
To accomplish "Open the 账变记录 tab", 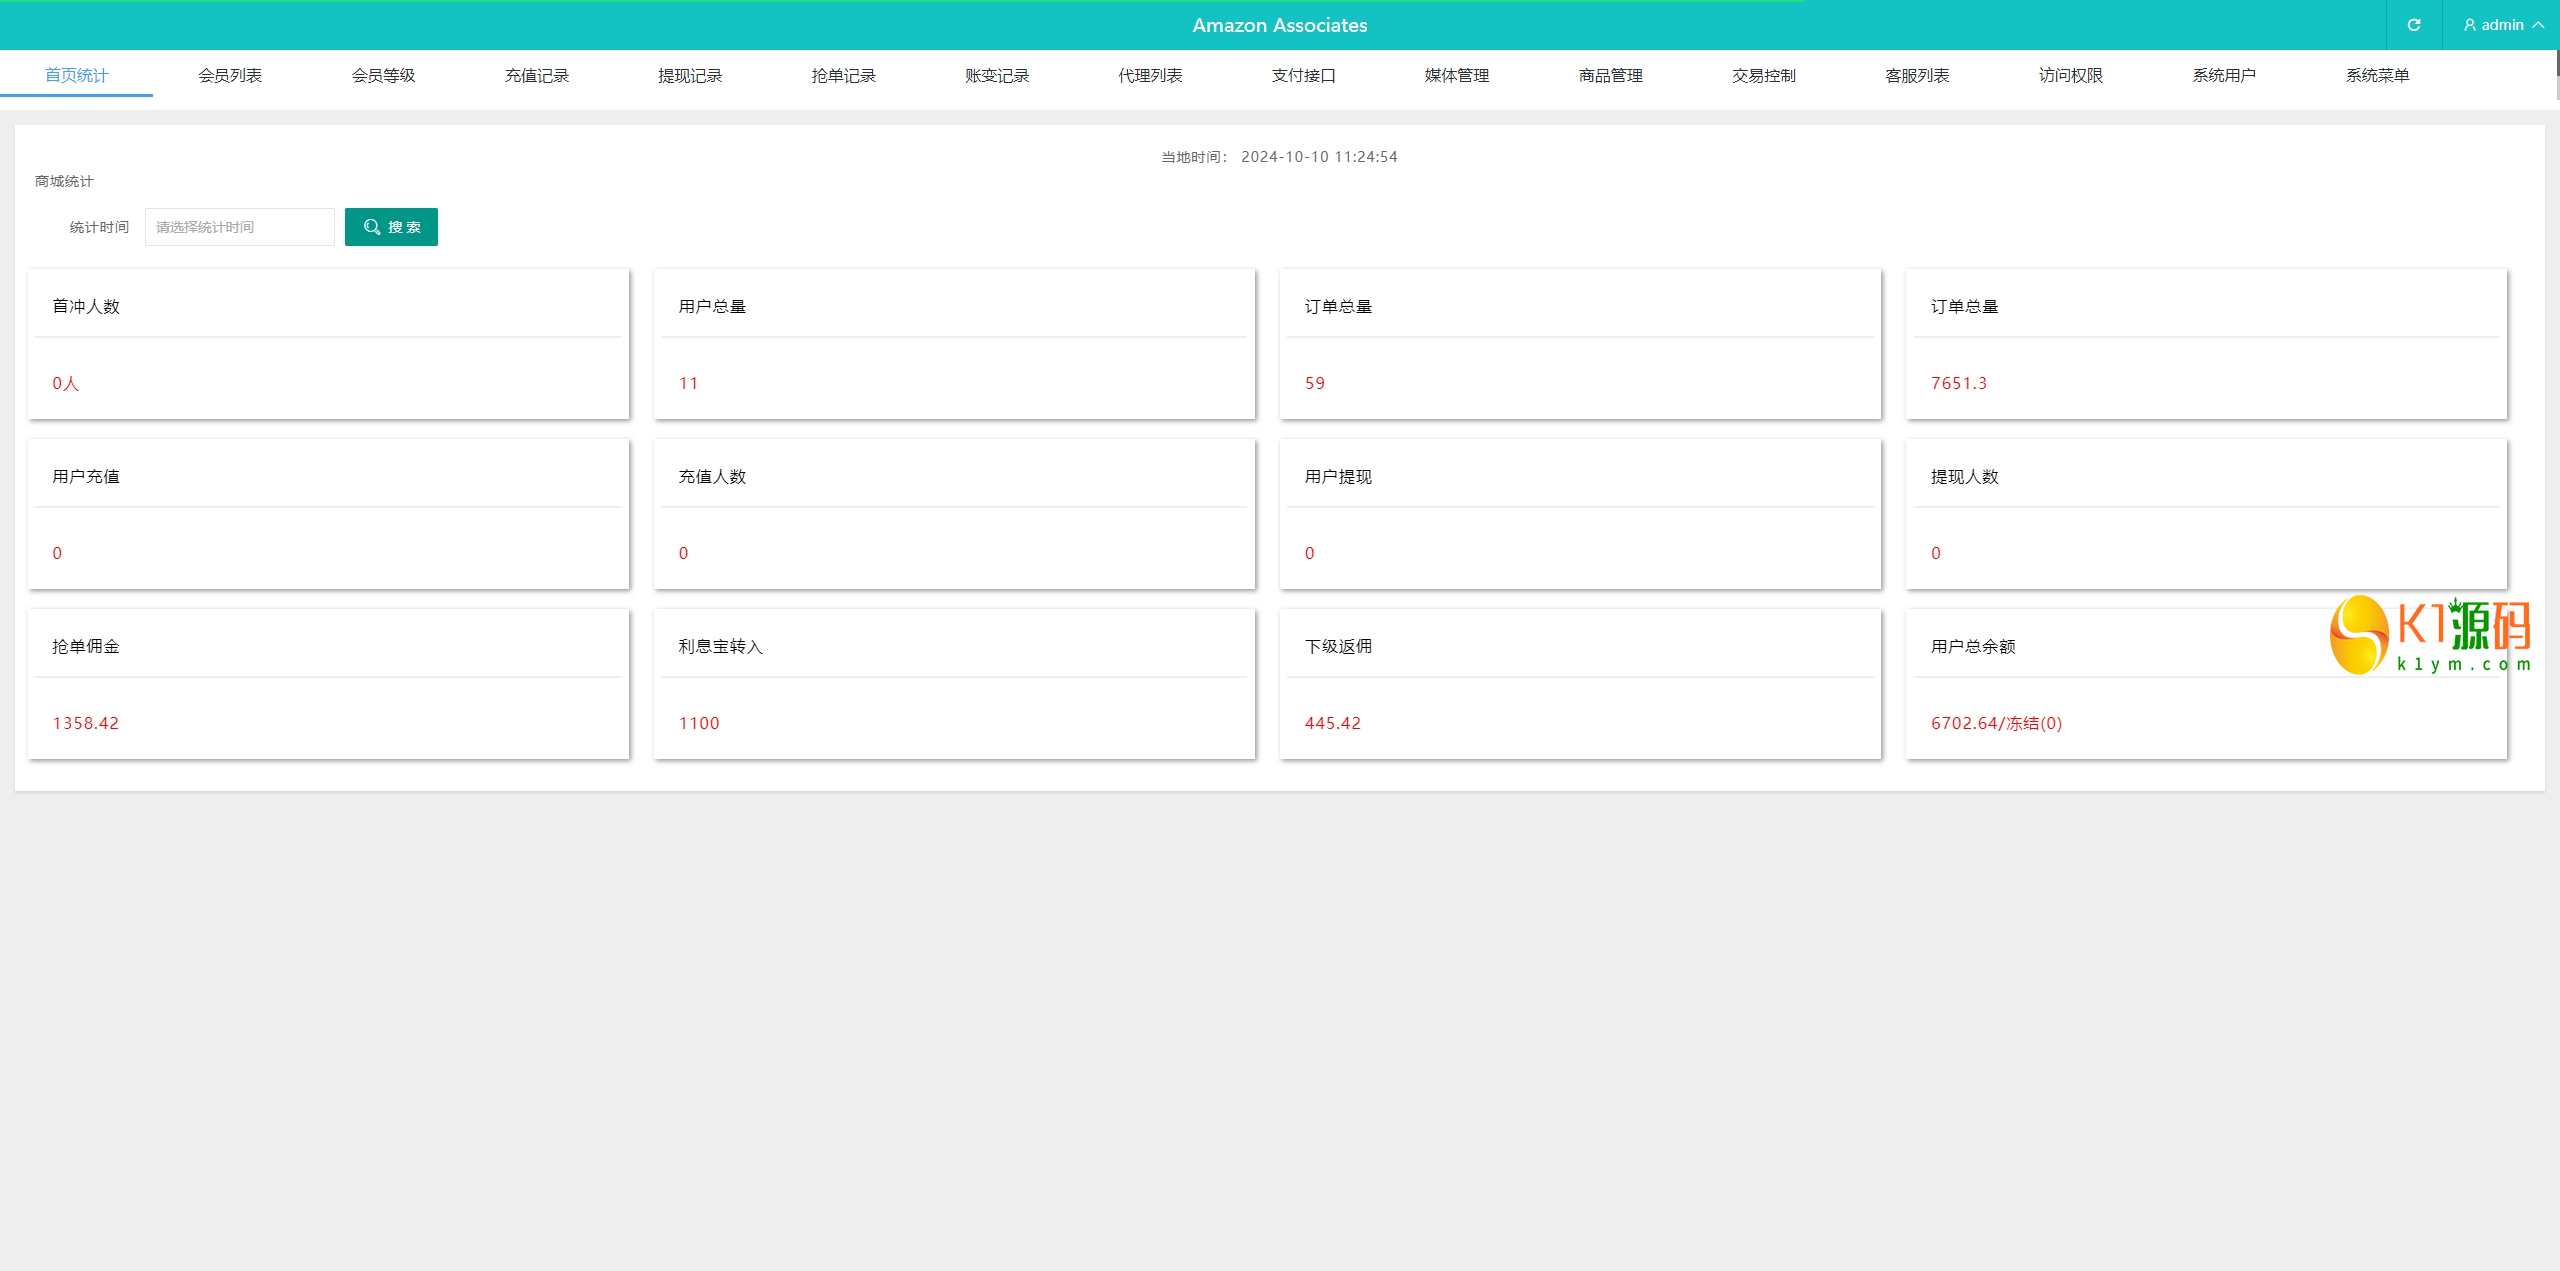I will click(996, 76).
